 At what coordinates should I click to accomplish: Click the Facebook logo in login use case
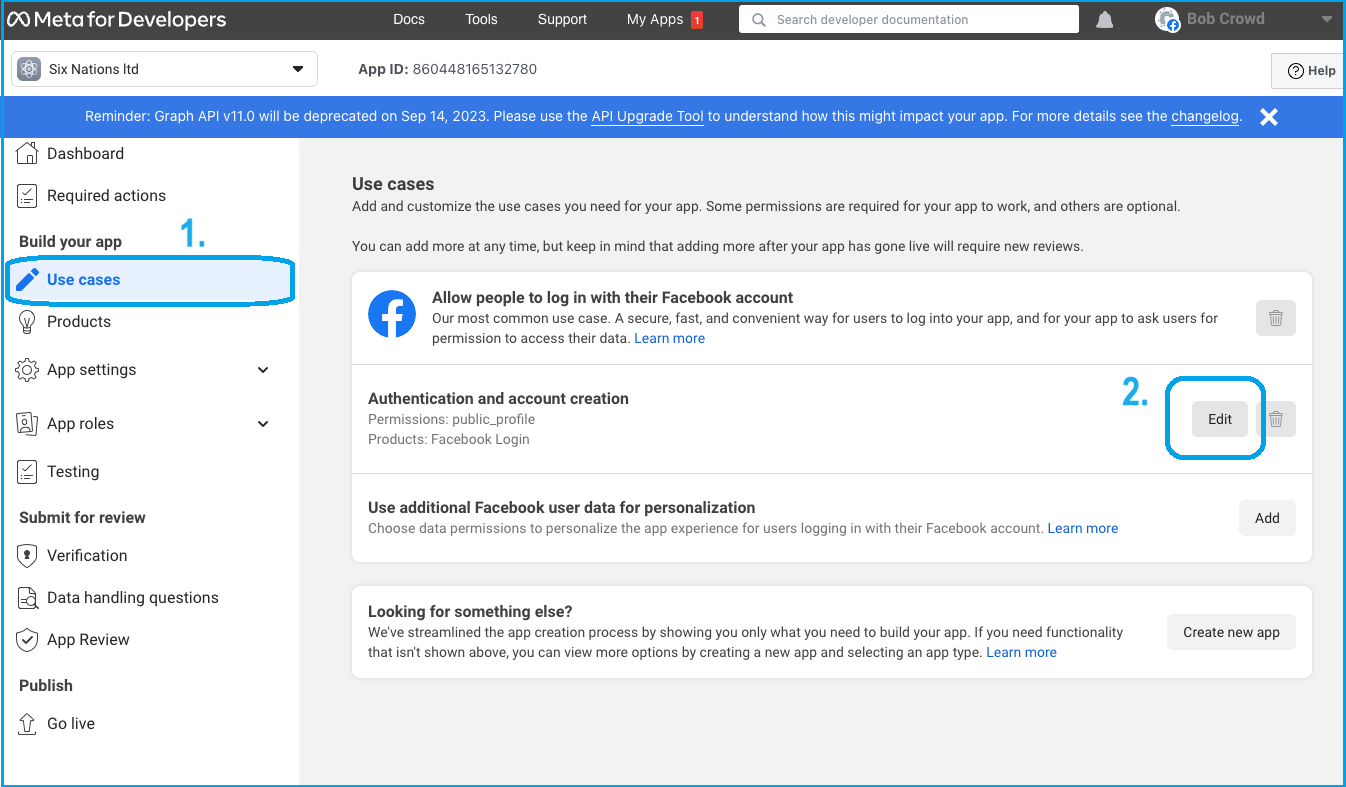tap(392, 315)
